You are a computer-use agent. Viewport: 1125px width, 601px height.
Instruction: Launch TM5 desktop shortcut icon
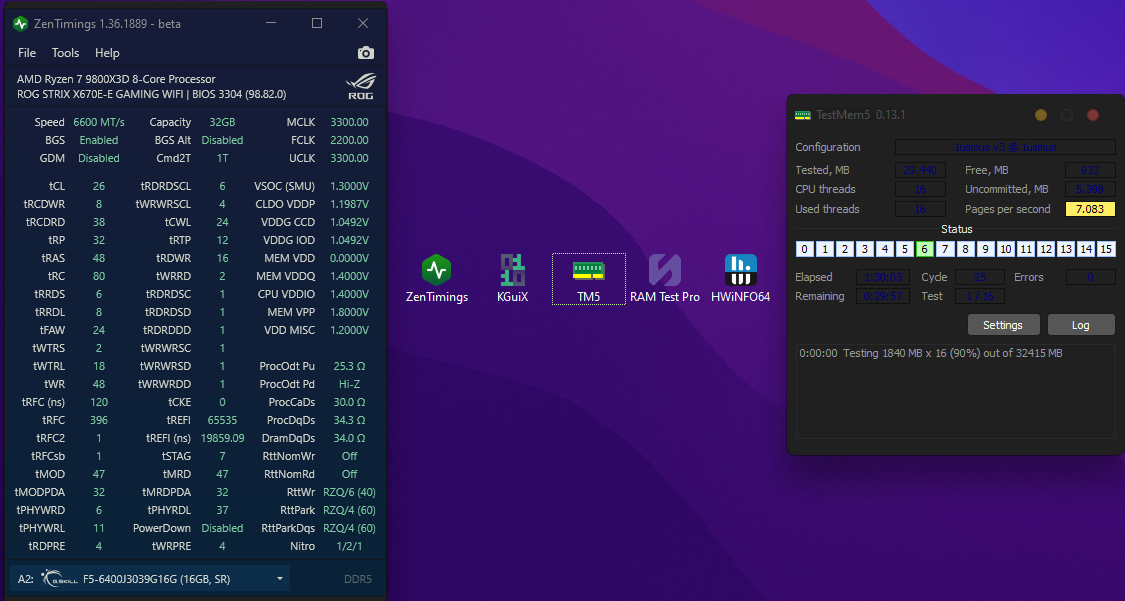pos(588,270)
